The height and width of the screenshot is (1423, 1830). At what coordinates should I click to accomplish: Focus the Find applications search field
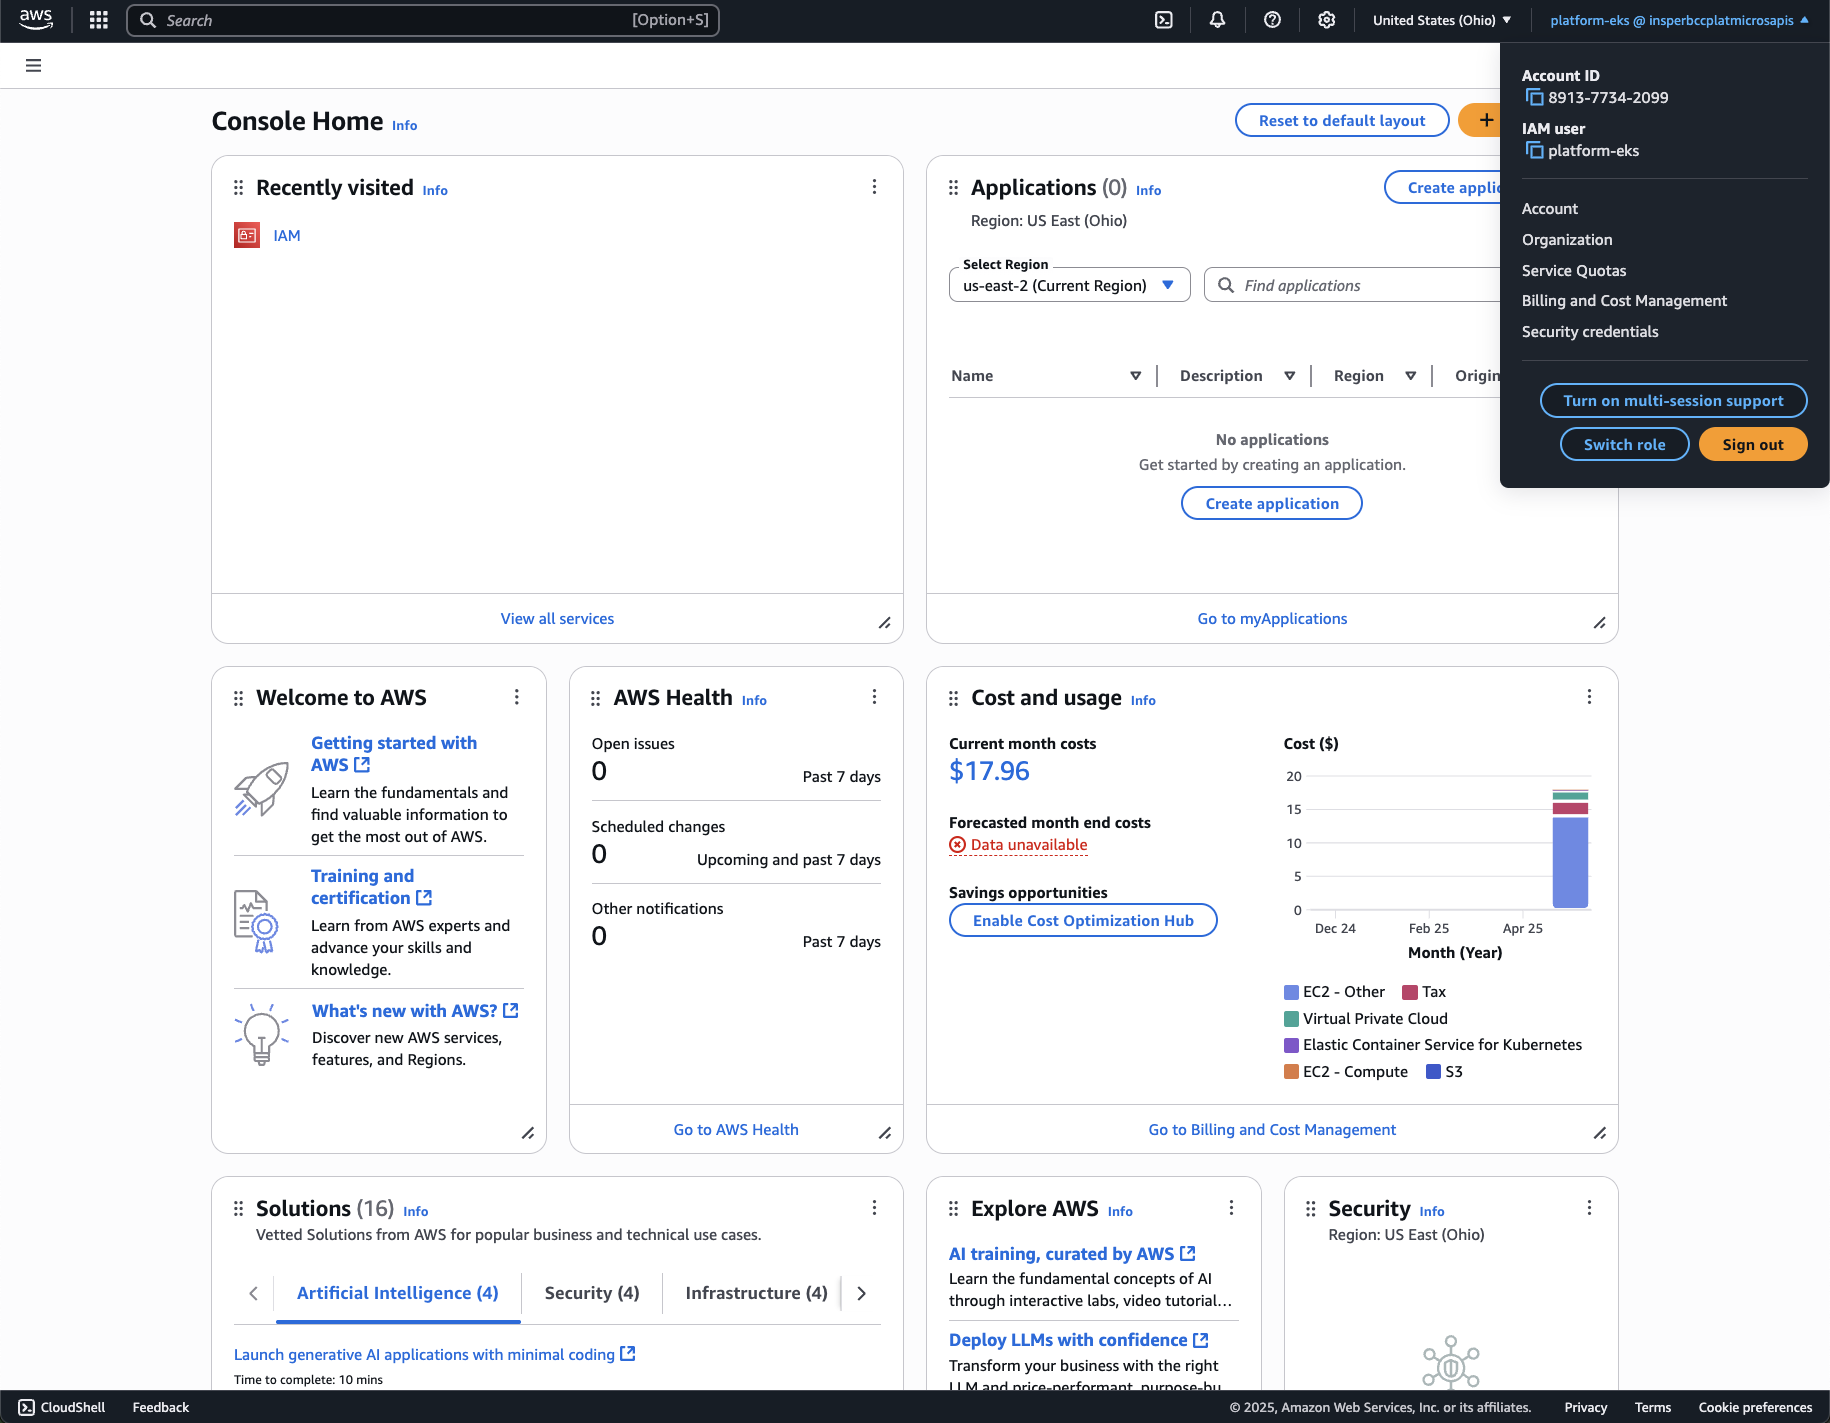(1360, 286)
